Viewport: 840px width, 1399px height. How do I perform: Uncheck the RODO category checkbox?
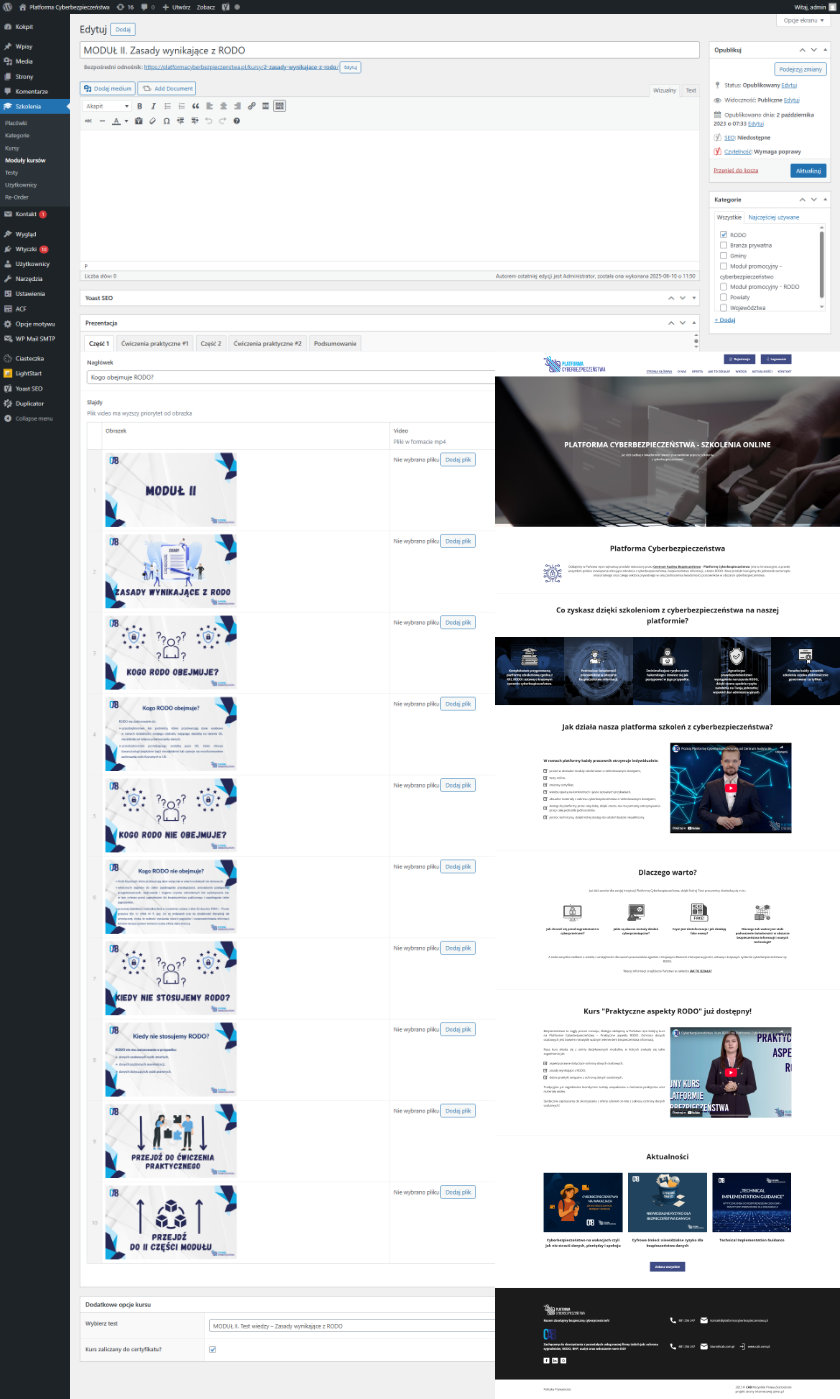click(722, 234)
